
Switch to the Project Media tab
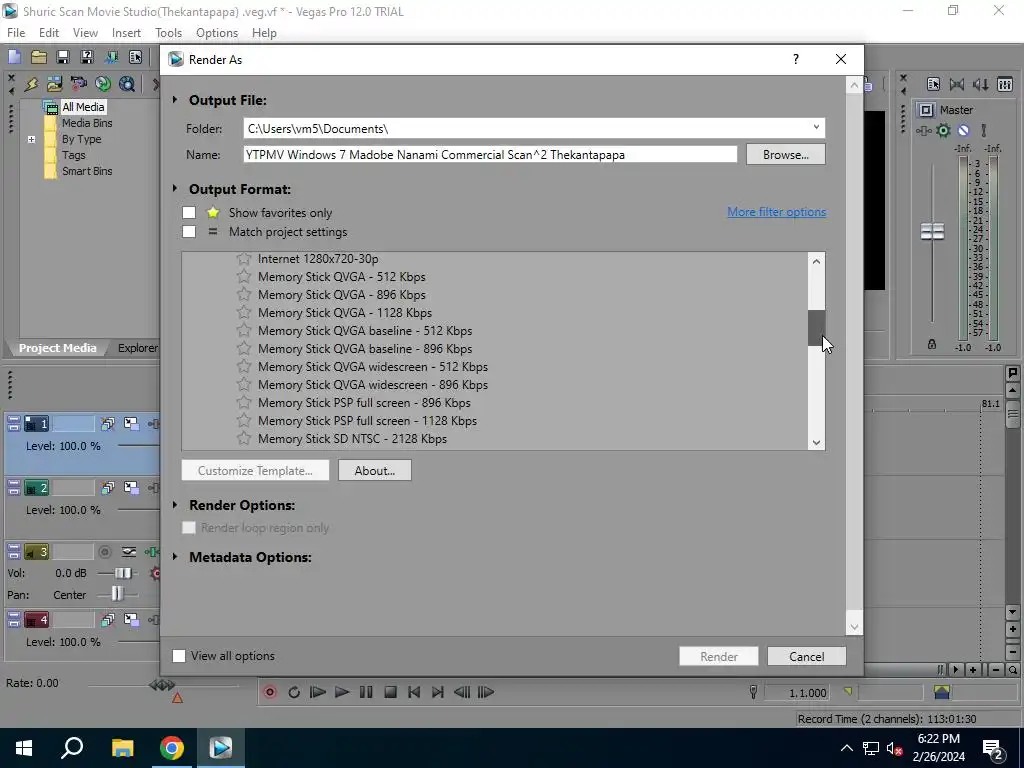coord(57,348)
